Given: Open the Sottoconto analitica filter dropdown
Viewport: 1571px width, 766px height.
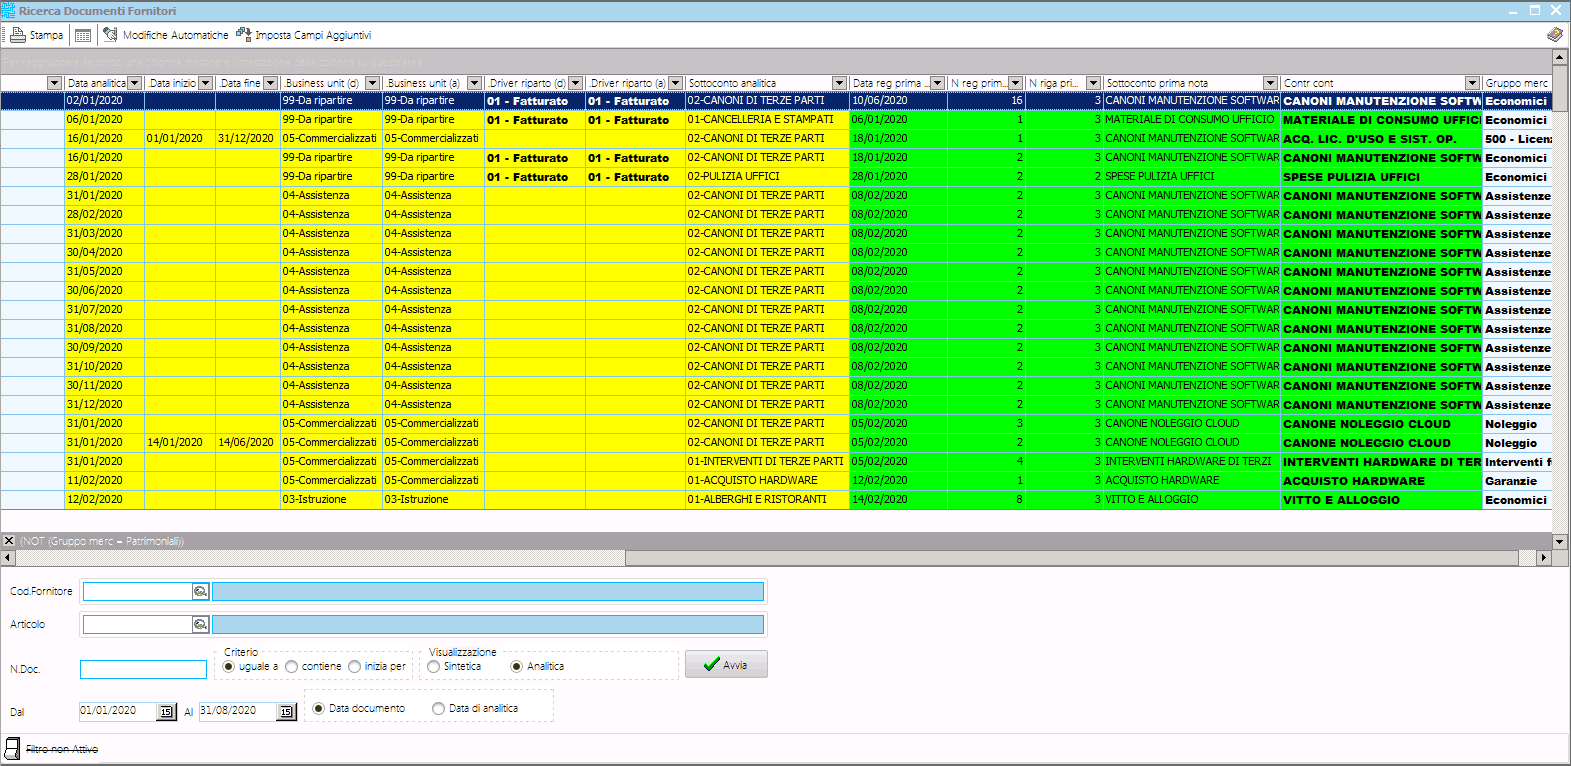Looking at the screenshot, I should click(839, 83).
